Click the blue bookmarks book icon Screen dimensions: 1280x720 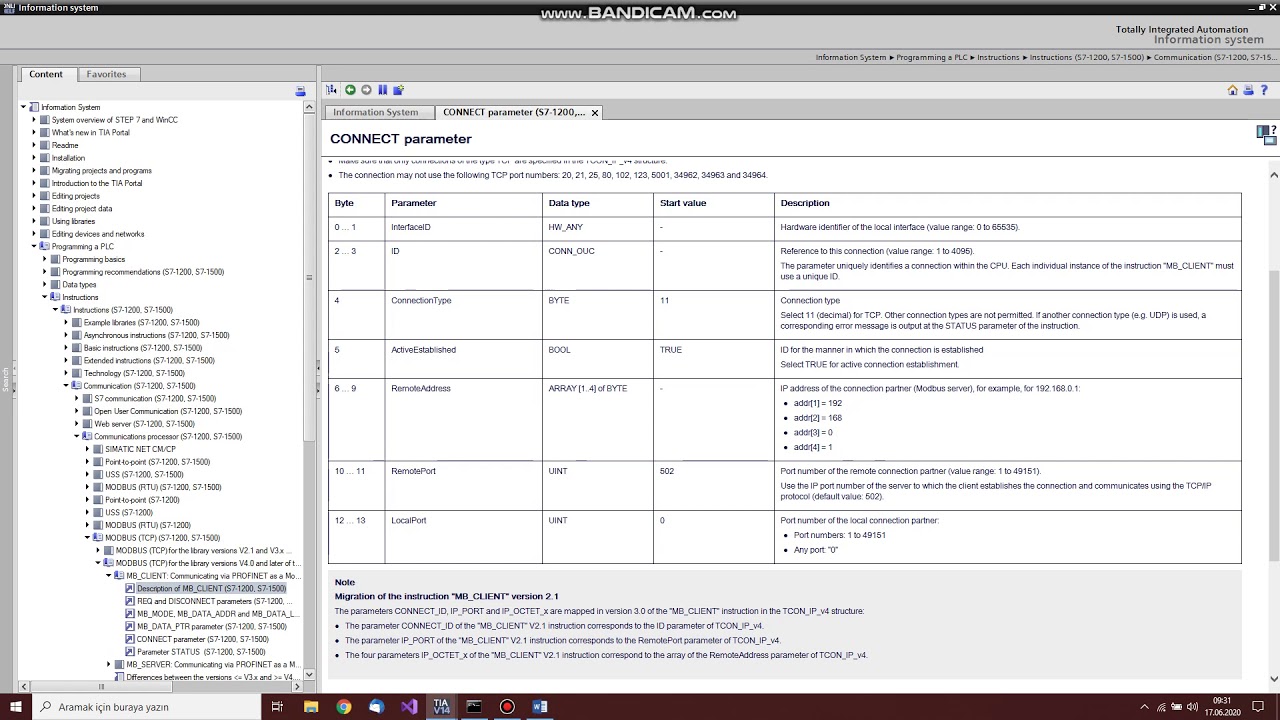point(382,90)
